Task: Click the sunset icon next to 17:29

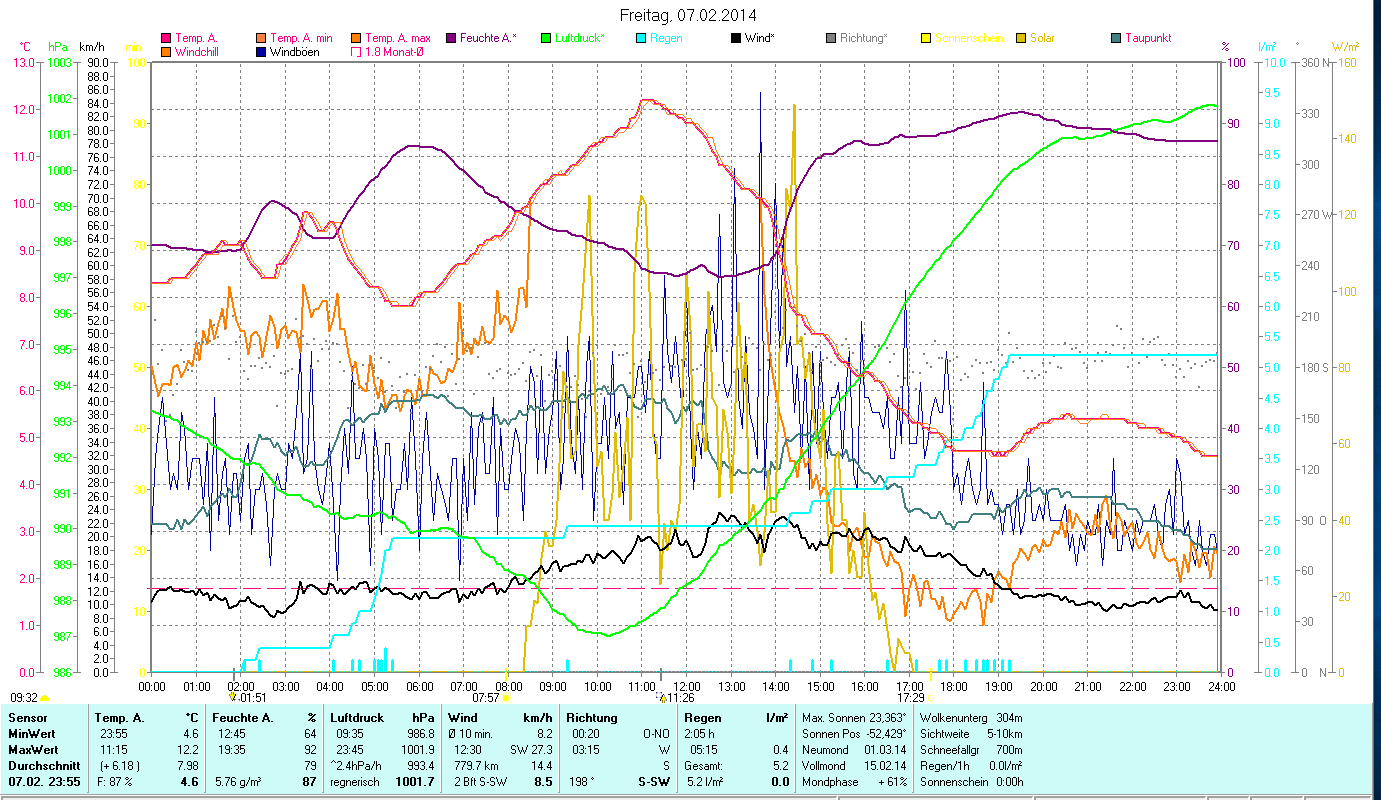Action: (x=930, y=698)
